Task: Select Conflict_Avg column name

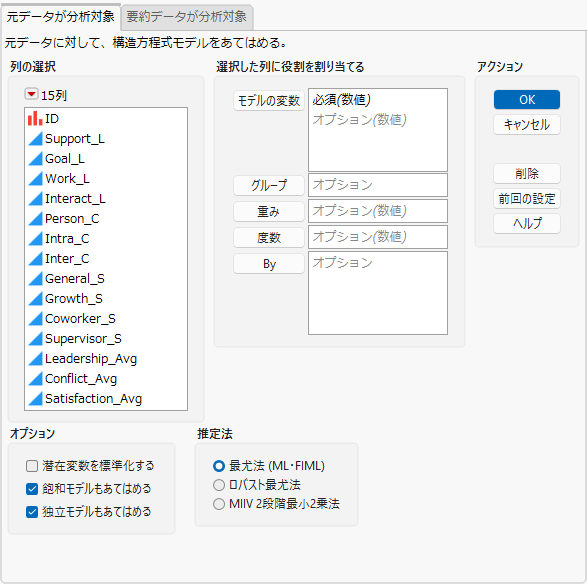Action: pos(81,379)
